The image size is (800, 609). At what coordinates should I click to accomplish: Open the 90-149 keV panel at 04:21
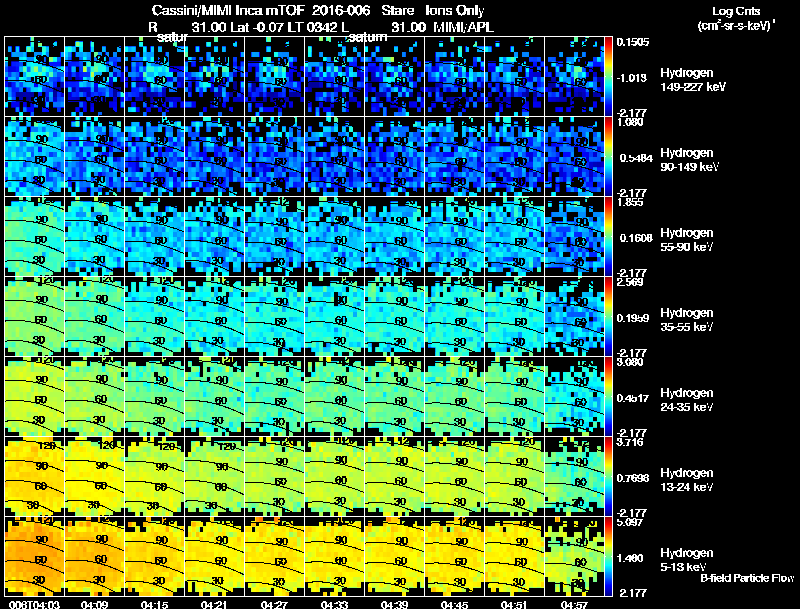pos(214,157)
